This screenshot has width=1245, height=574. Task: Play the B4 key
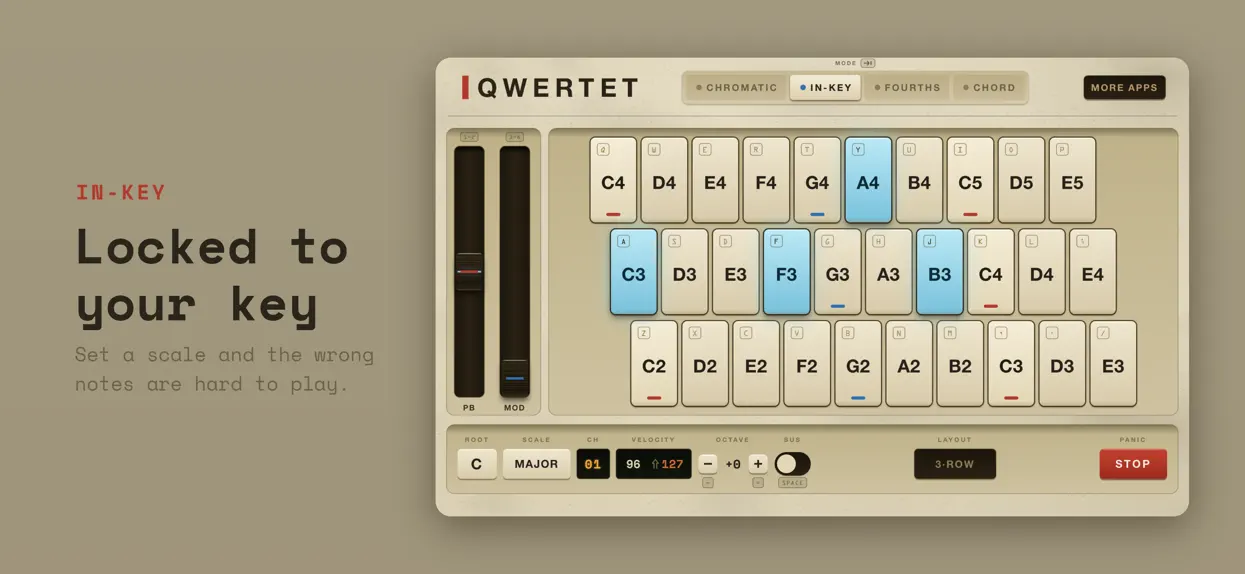(x=919, y=180)
